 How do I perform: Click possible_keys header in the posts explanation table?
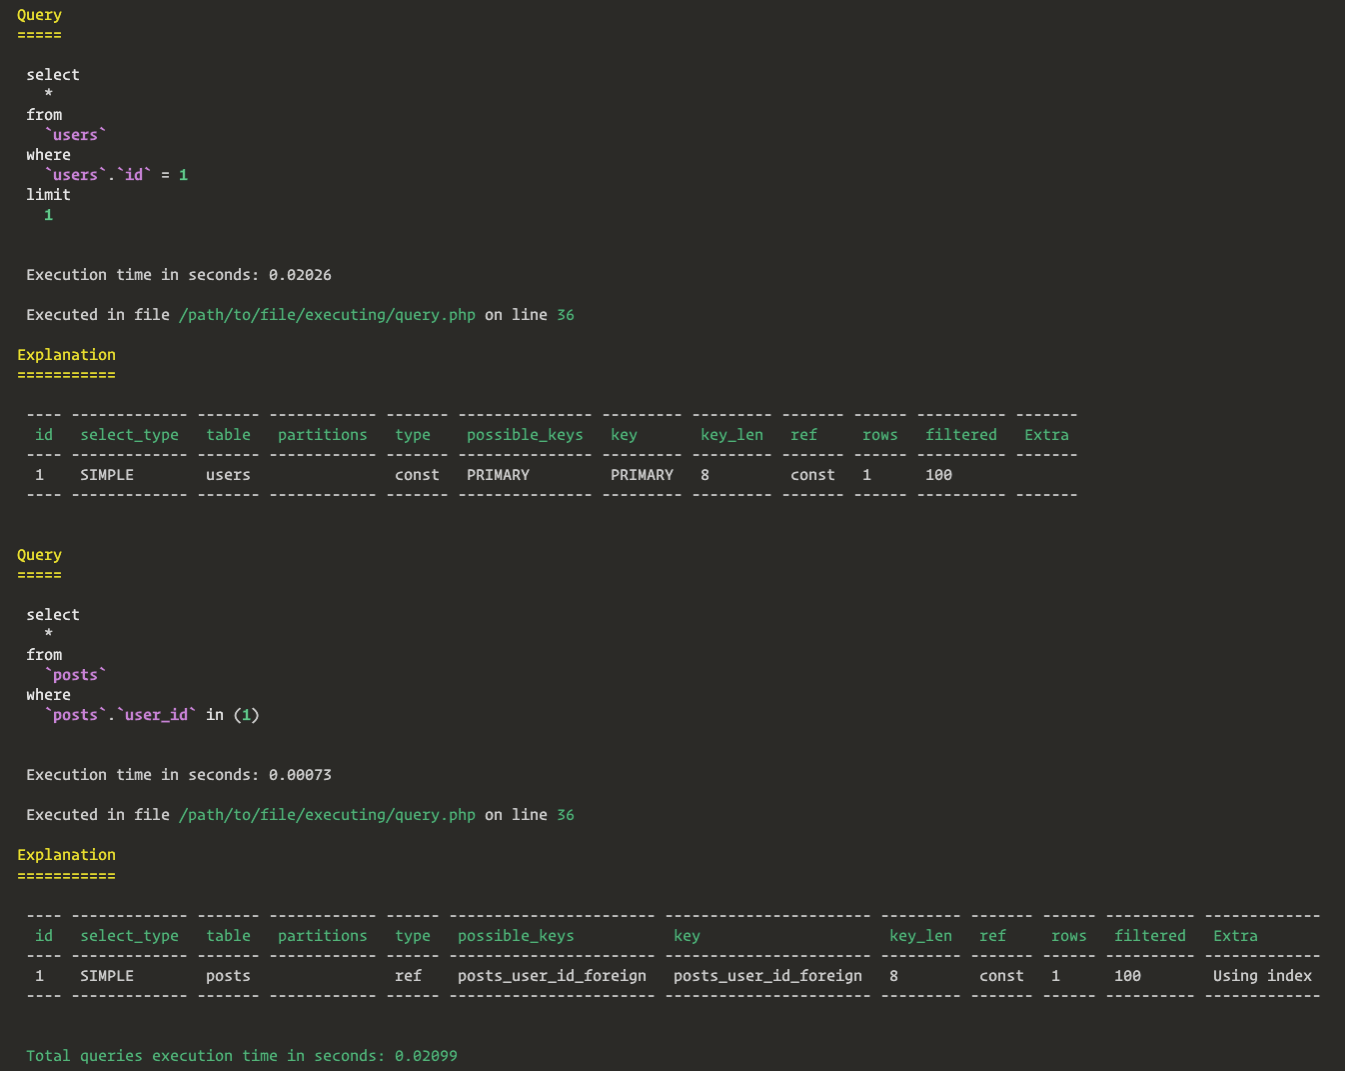[x=516, y=936]
